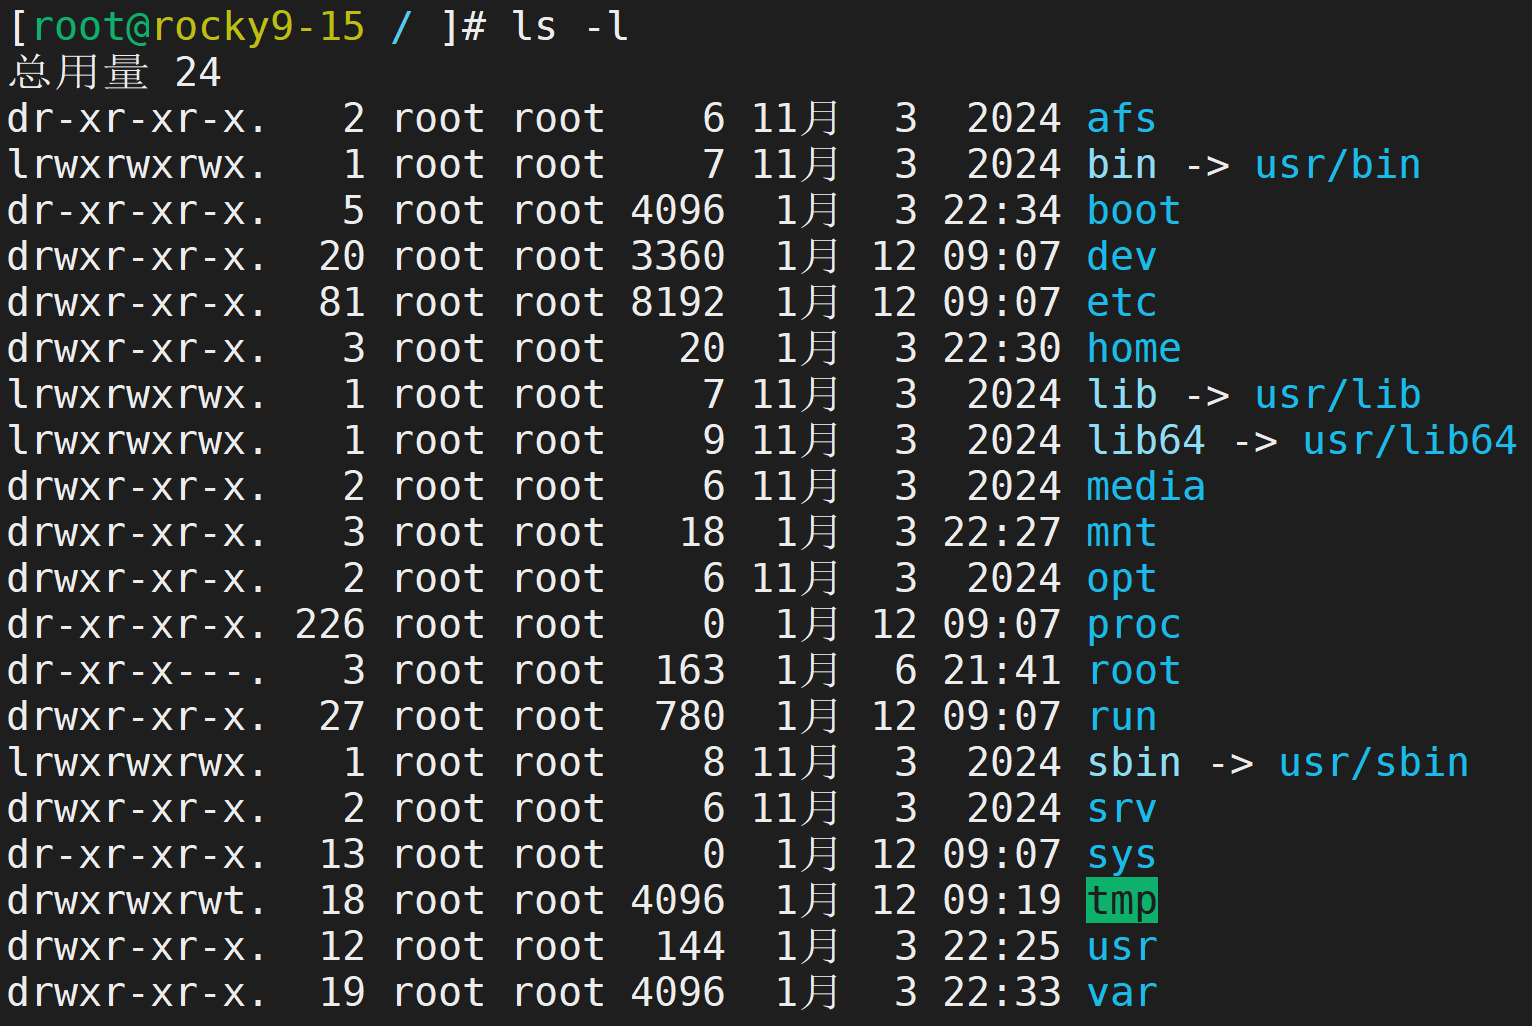Screen dimensions: 1532x1026
Task: Click the srv directory entry
Action: [1120, 808]
